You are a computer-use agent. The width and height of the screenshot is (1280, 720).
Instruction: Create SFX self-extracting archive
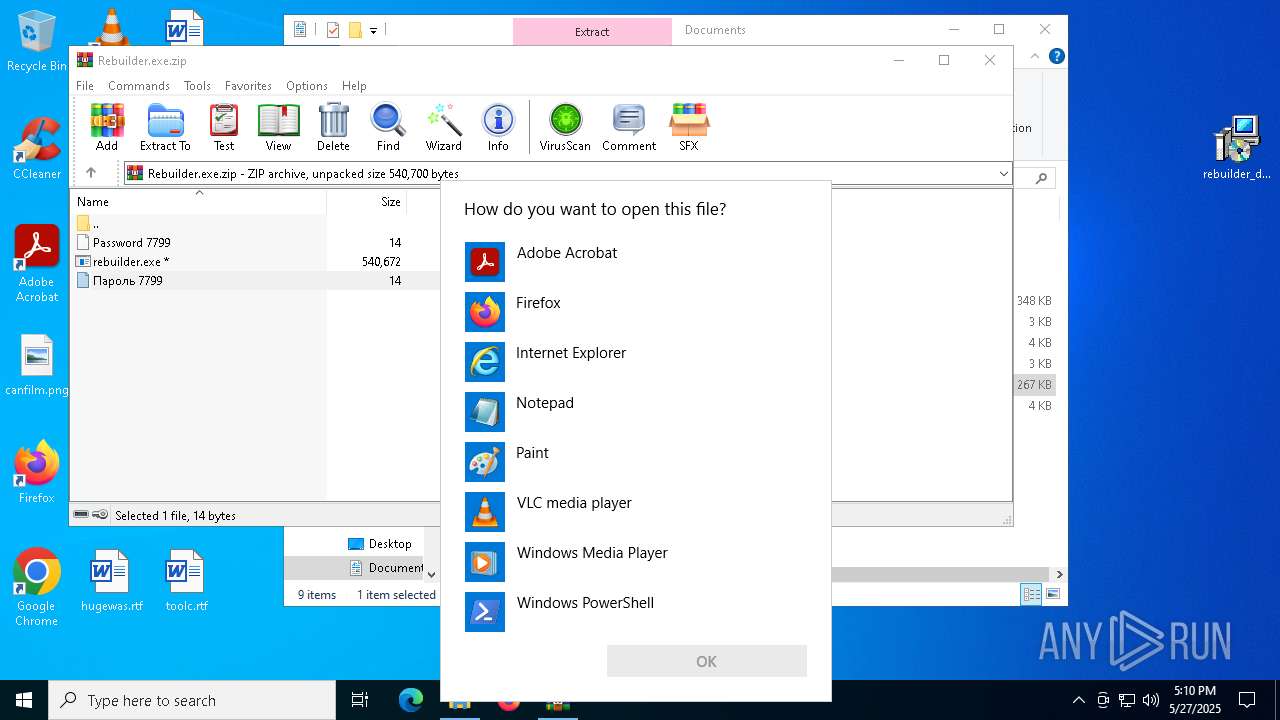689,127
